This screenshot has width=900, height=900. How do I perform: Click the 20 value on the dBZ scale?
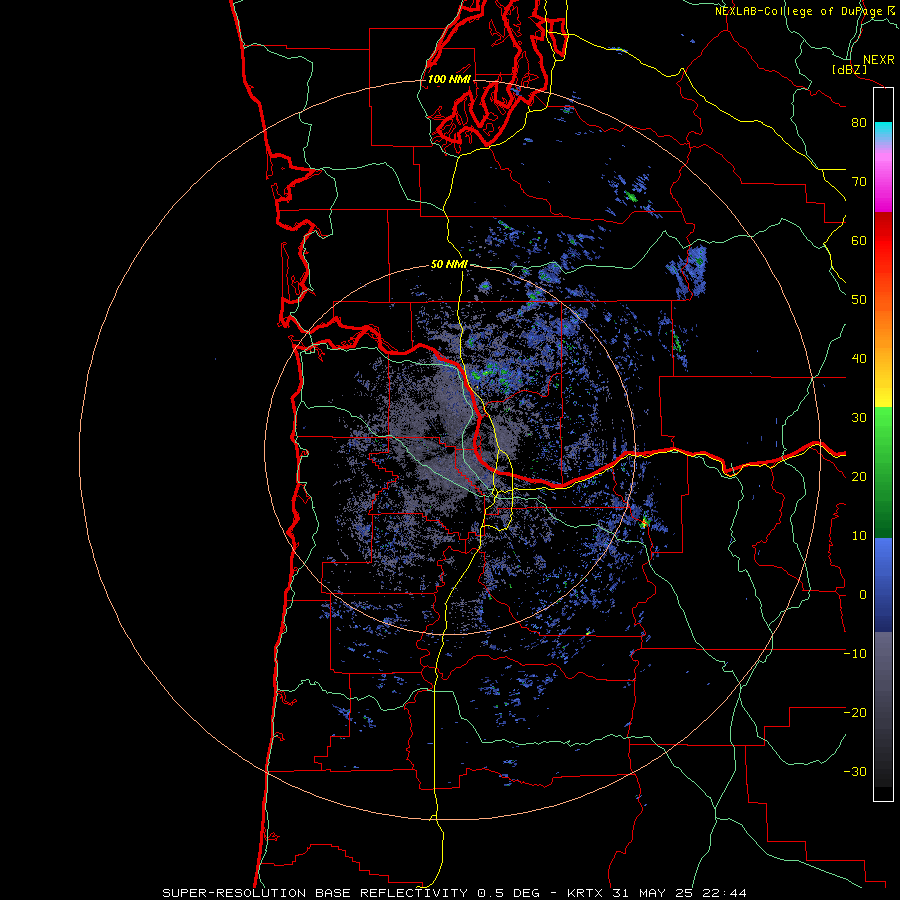coord(859,476)
